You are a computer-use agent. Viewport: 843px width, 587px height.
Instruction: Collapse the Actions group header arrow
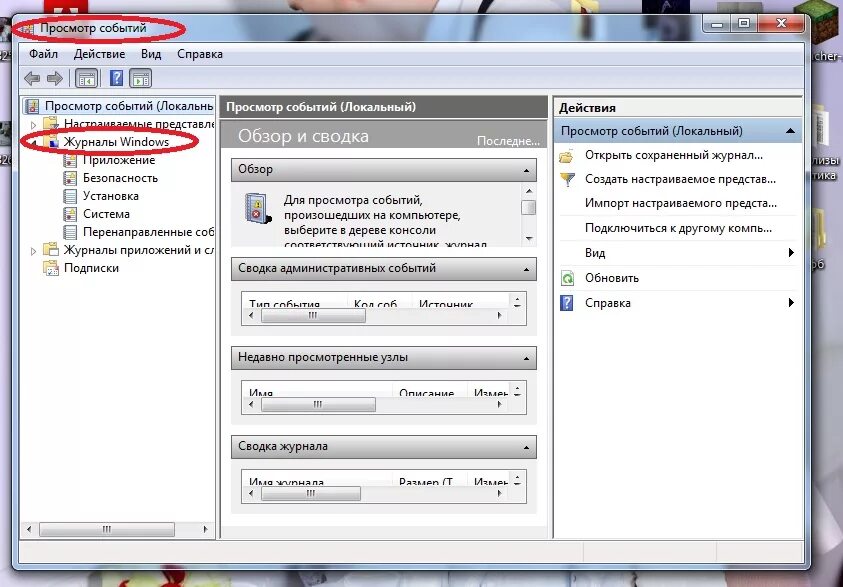click(x=790, y=131)
